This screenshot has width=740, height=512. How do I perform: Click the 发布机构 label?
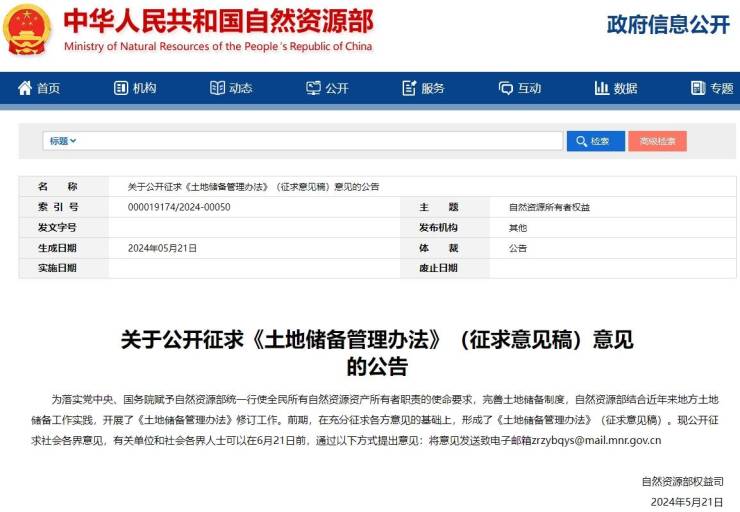(x=438, y=227)
